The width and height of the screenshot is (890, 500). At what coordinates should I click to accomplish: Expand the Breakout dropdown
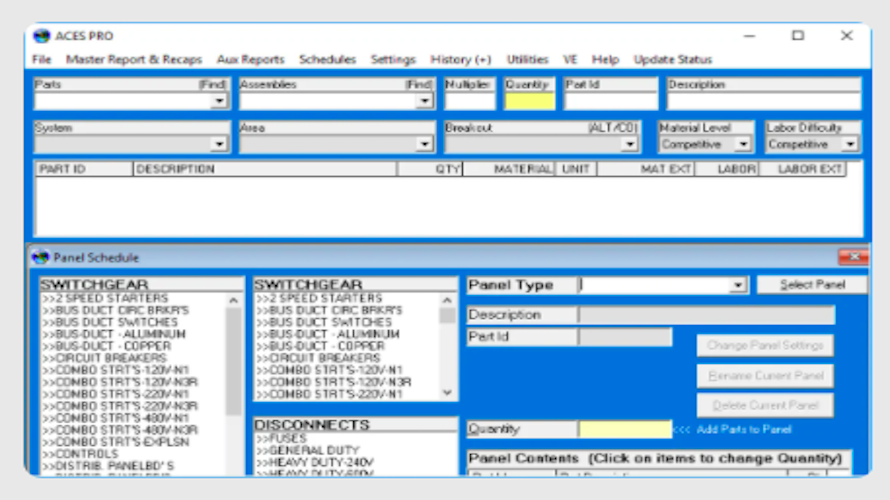click(629, 144)
